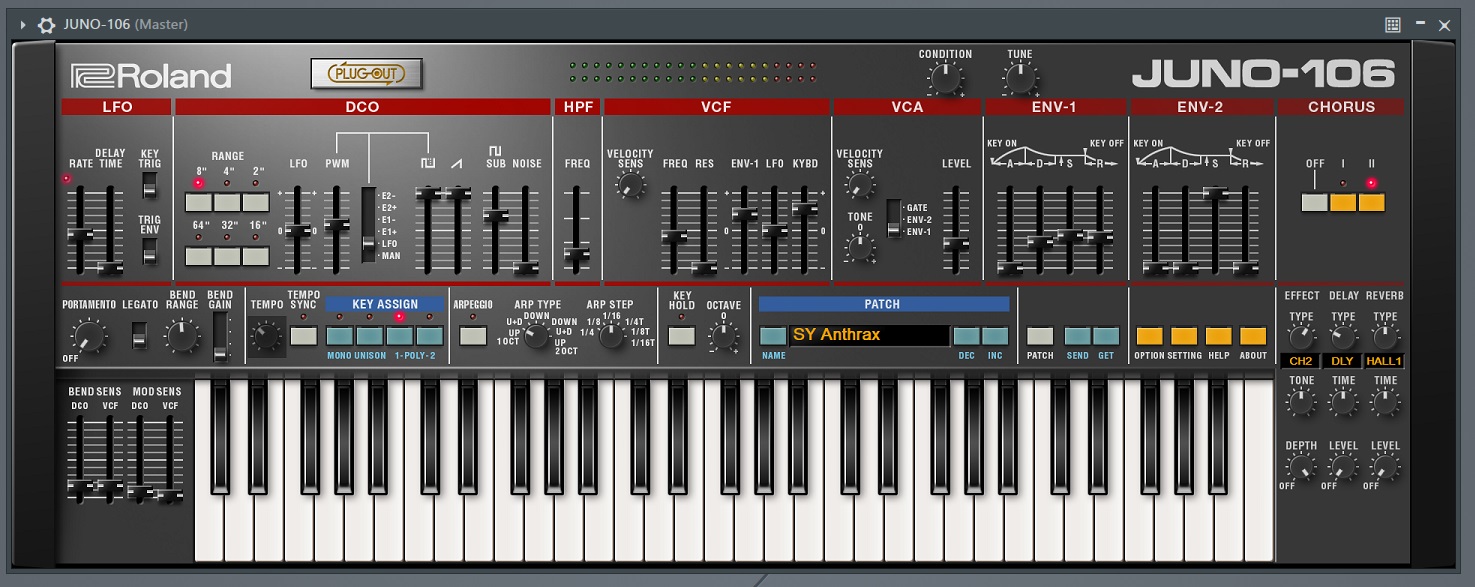Open the OPTION menu button
This screenshot has height=587, width=1475.
(1150, 336)
